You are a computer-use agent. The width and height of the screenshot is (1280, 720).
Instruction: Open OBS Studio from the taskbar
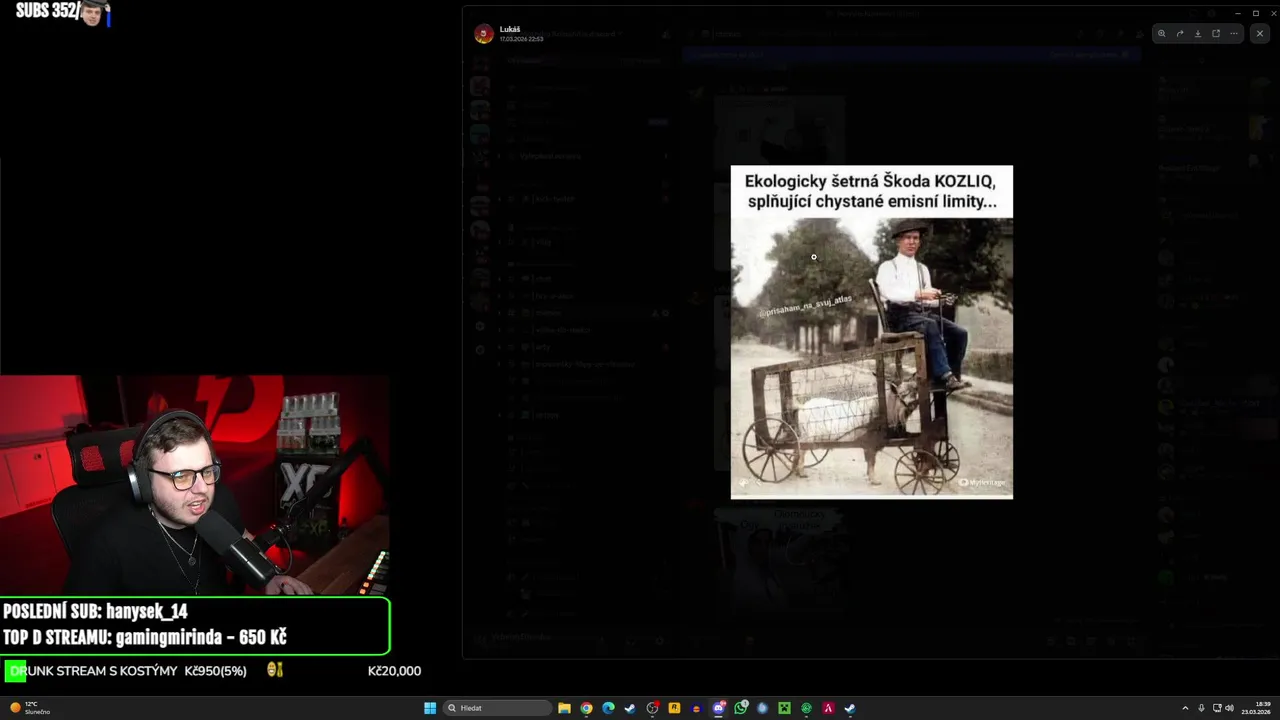[x=652, y=708]
